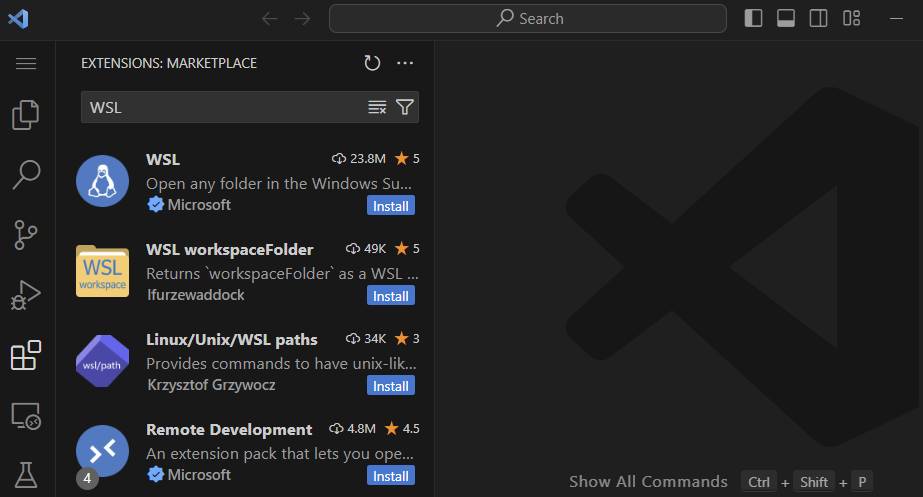This screenshot has height=497, width=923.
Task: Open the filter extensions funnel menu
Action: pyautogui.click(x=405, y=107)
